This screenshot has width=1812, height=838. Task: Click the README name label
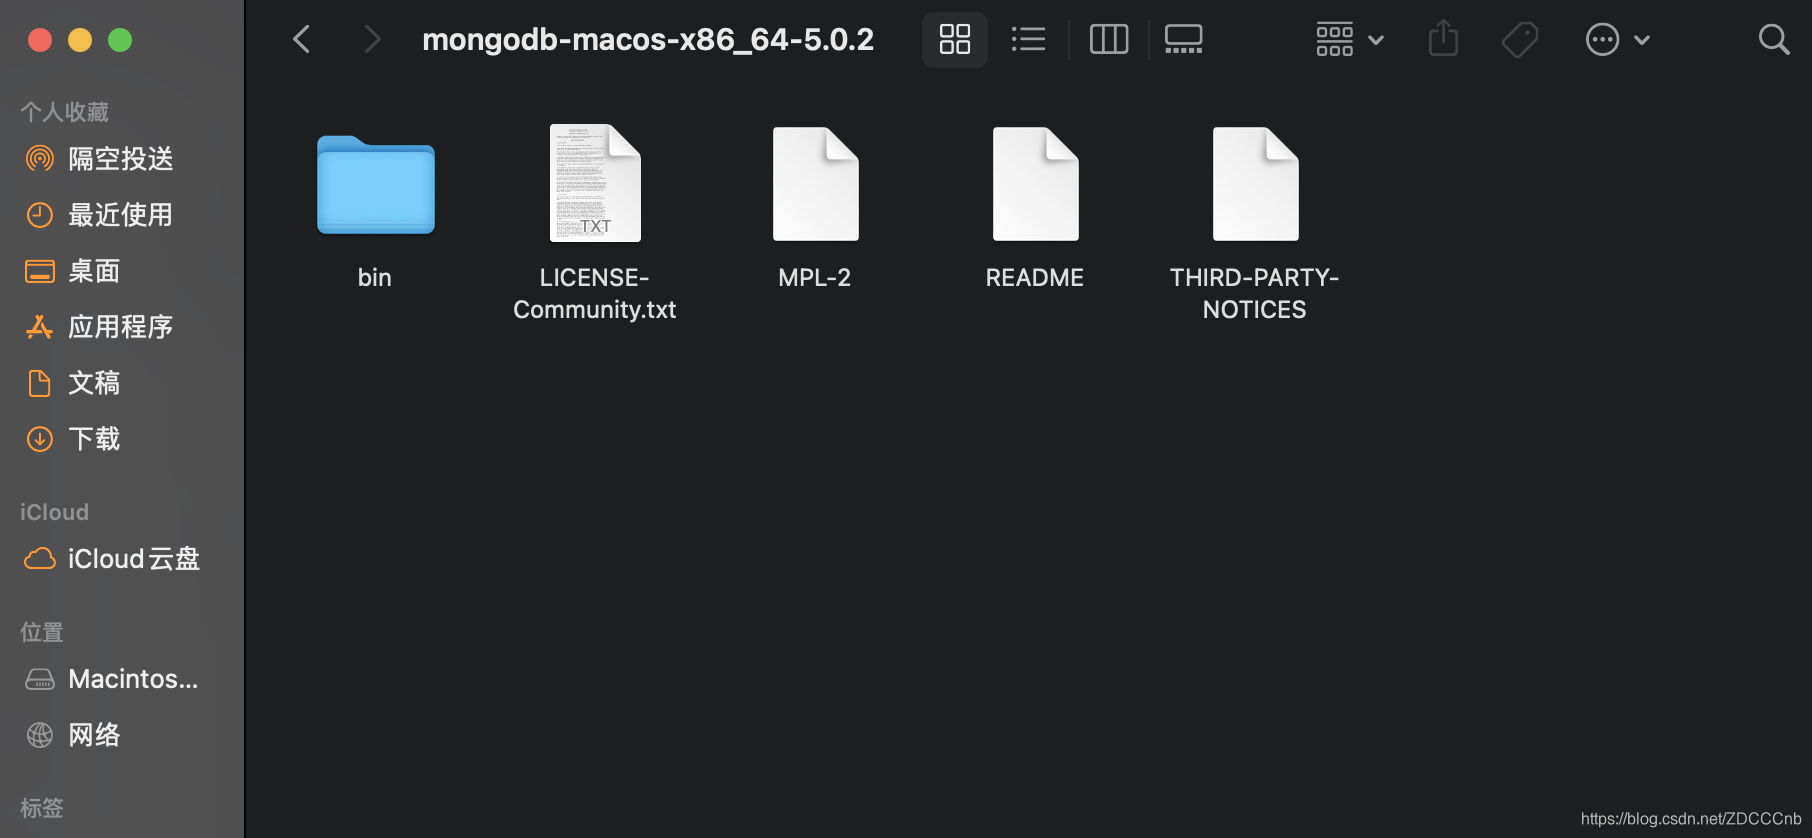1035,278
